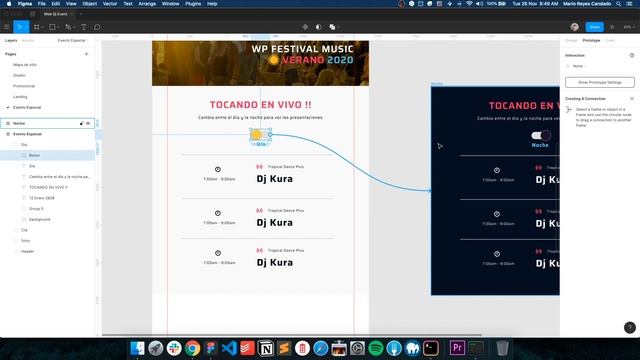Select the Landing page
Screen dimensions: 640x360
20,97
